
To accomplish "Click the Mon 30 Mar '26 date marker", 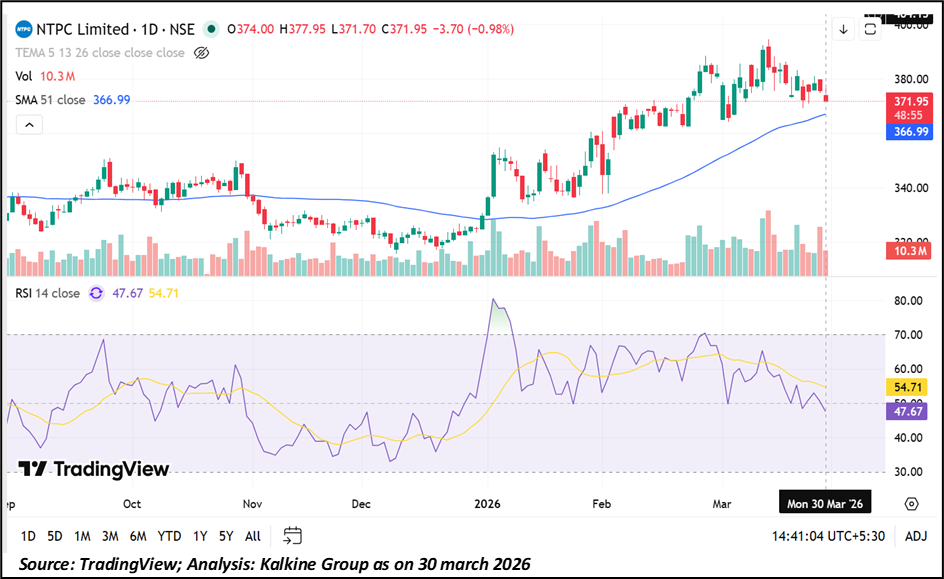I will tap(825, 503).
